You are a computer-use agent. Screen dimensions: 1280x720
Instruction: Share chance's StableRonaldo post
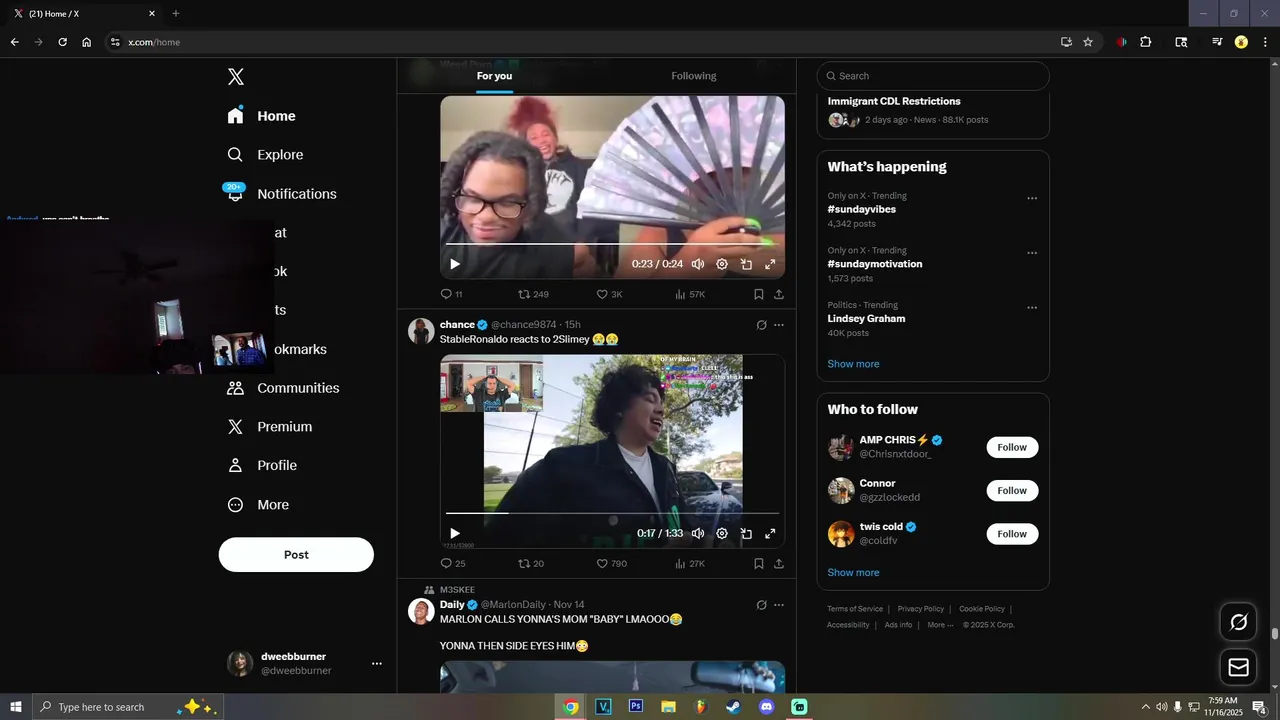click(x=779, y=564)
